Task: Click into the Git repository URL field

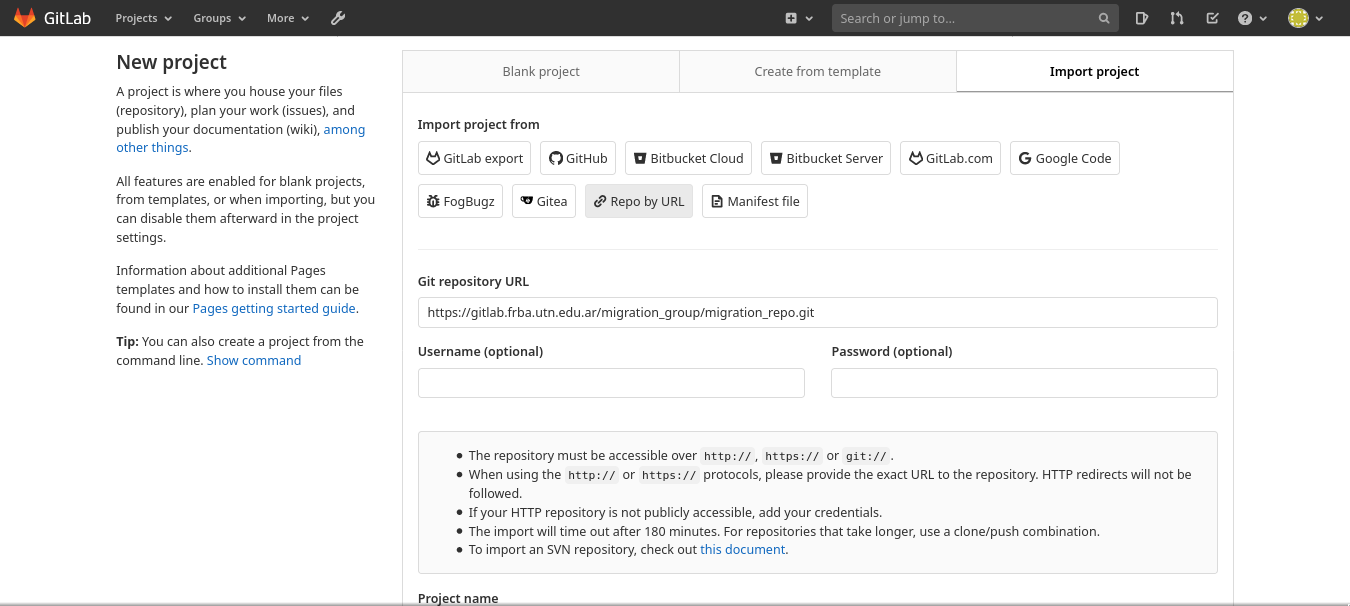Action: click(817, 312)
